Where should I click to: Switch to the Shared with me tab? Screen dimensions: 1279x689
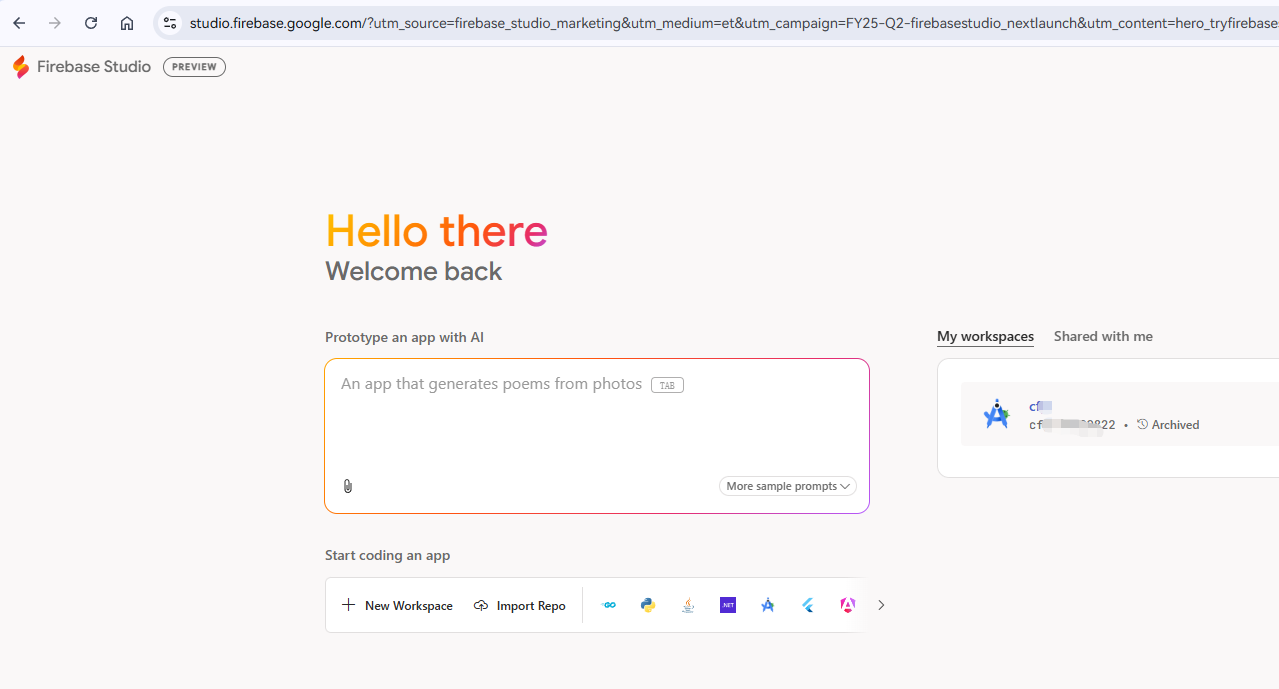1103,336
